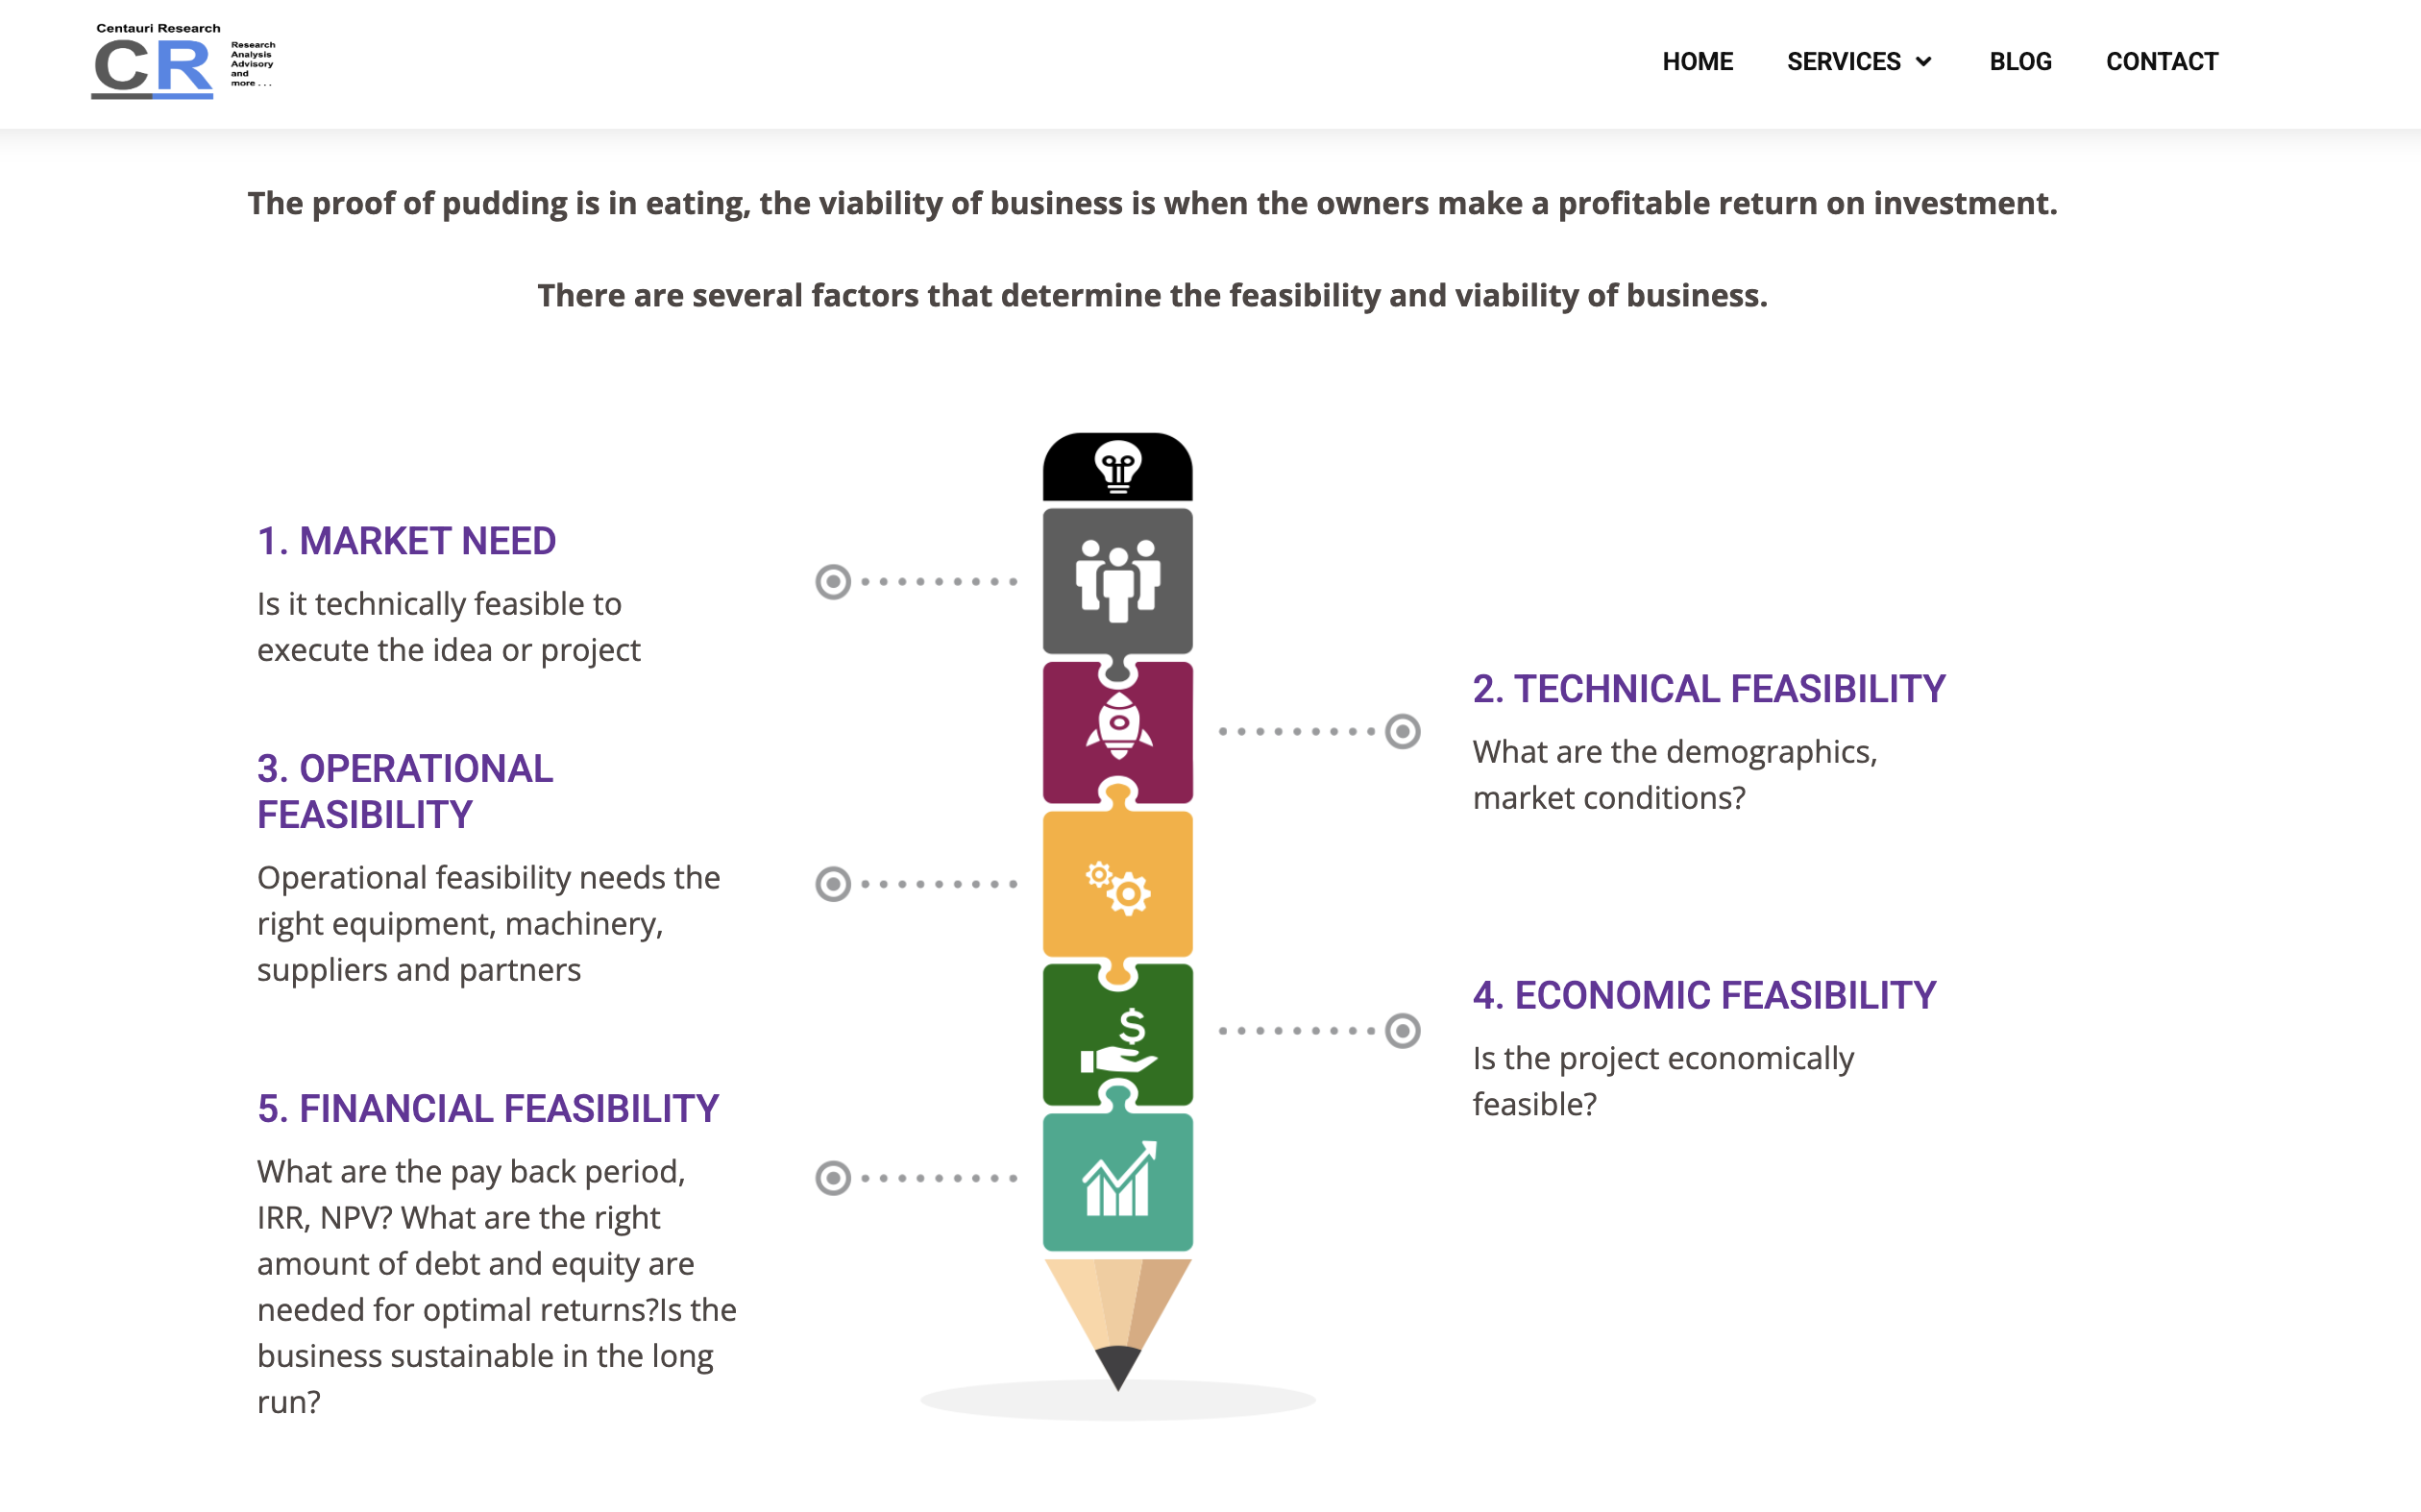Expand the Services dropdown arrow

click(x=1924, y=62)
